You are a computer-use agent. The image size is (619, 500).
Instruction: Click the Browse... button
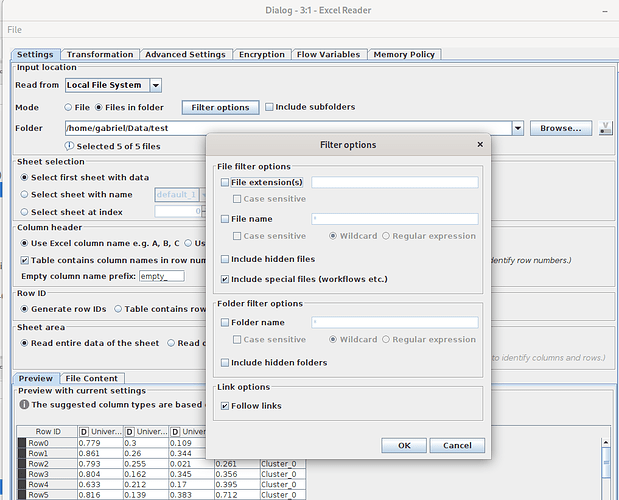pyautogui.click(x=561, y=128)
